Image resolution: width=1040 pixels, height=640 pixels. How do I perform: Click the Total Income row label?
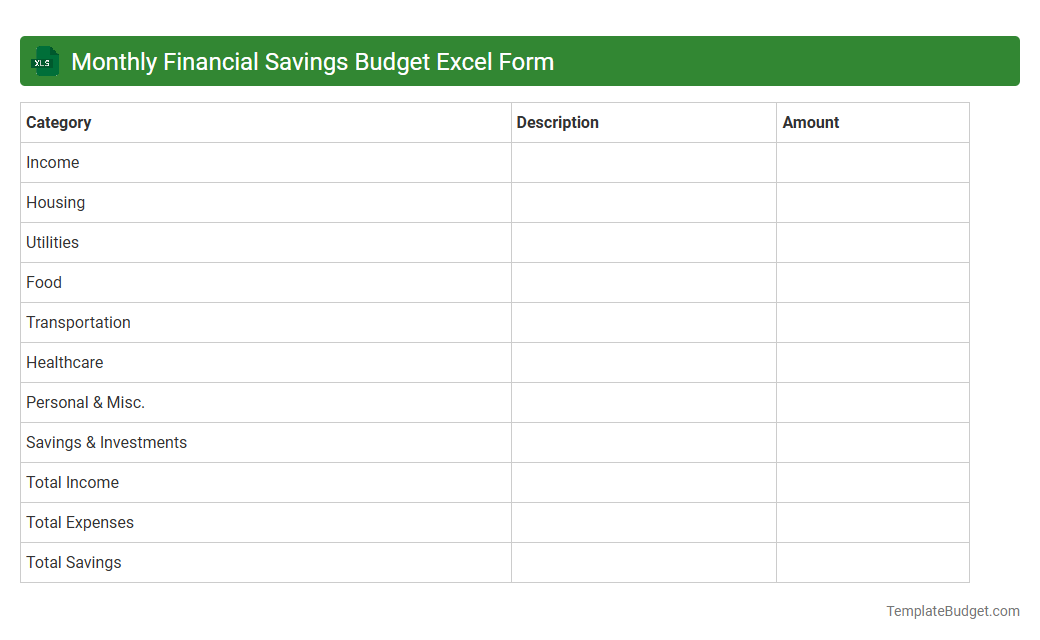(x=72, y=482)
